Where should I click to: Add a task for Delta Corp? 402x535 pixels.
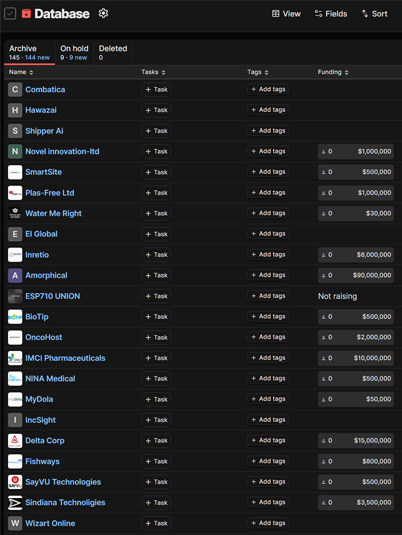[156, 440]
